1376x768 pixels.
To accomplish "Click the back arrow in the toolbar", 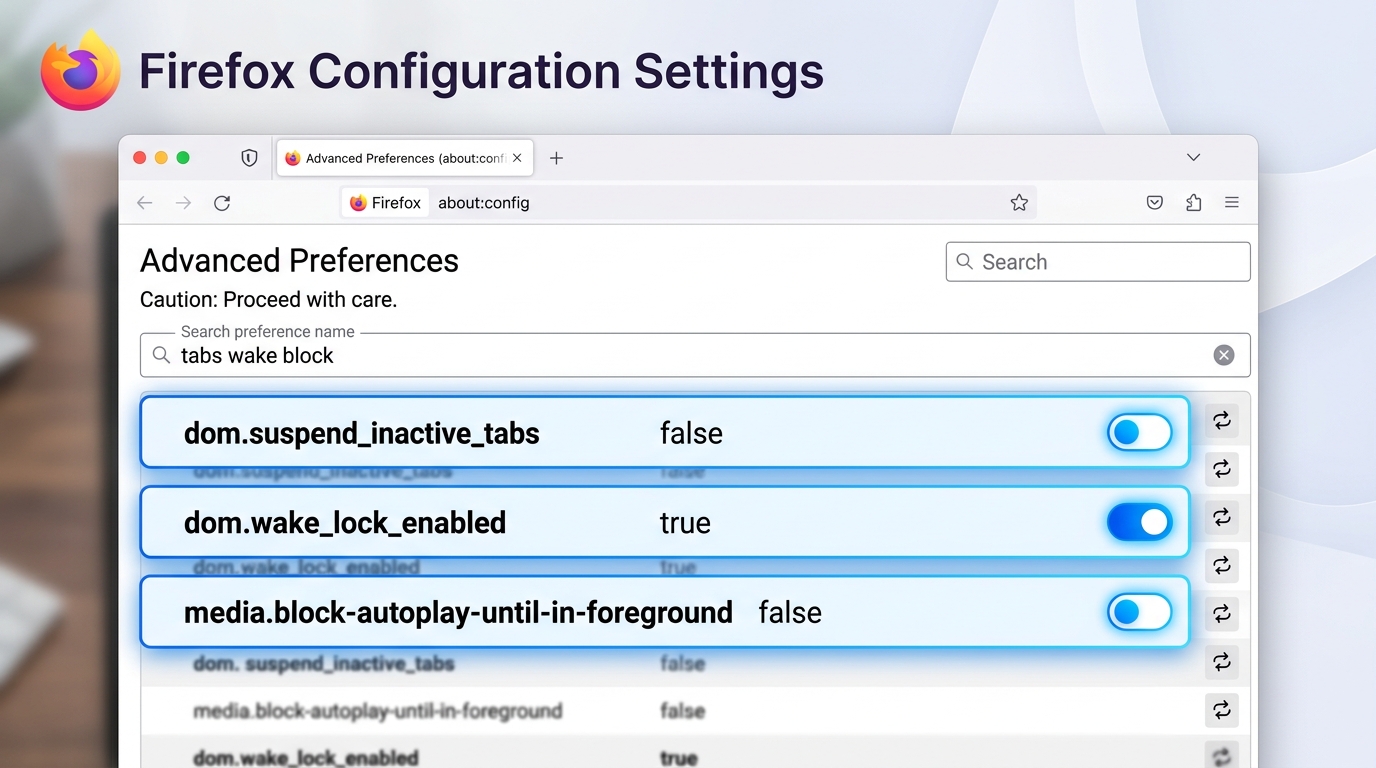I will point(145,203).
